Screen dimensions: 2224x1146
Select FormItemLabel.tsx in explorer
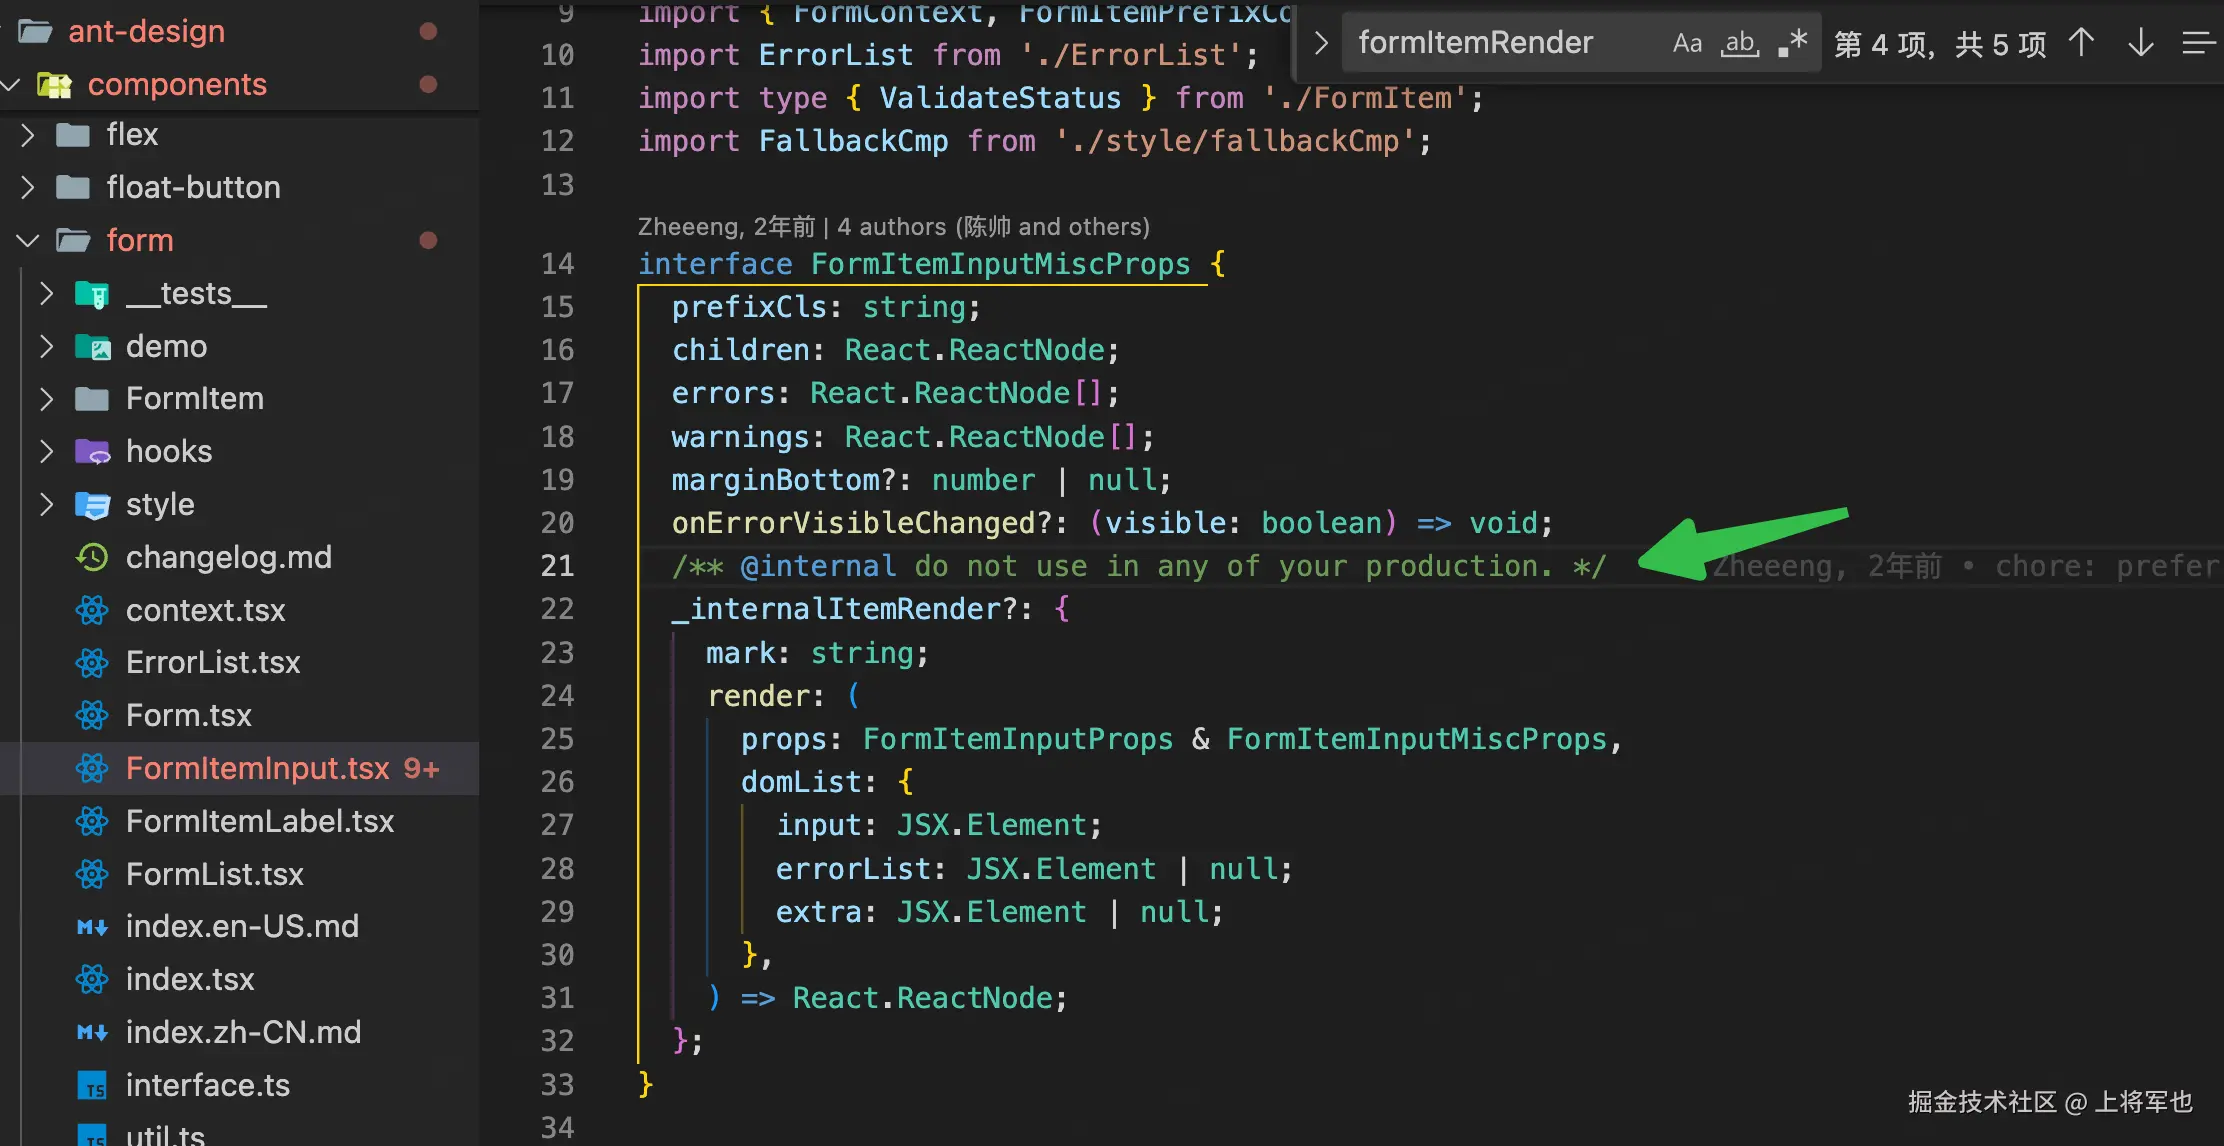(x=259, y=821)
